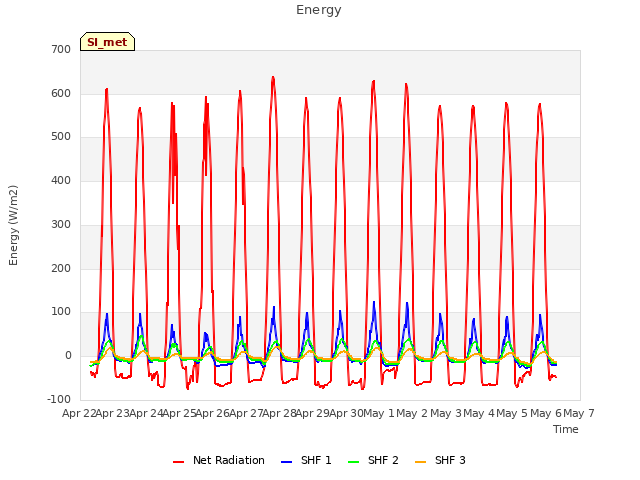This screenshot has width=640, height=480.
Task: Click the 0 y-axis tick label
Action: (x=68, y=356)
